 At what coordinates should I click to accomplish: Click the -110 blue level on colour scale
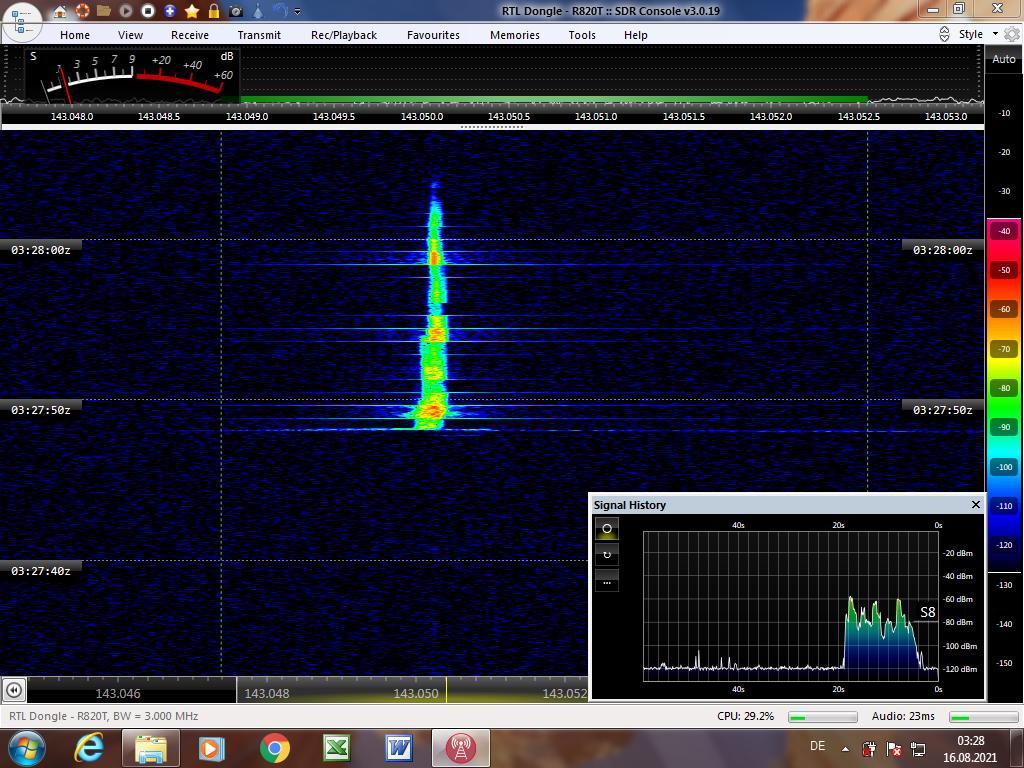pyautogui.click(x=1004, y=506)
